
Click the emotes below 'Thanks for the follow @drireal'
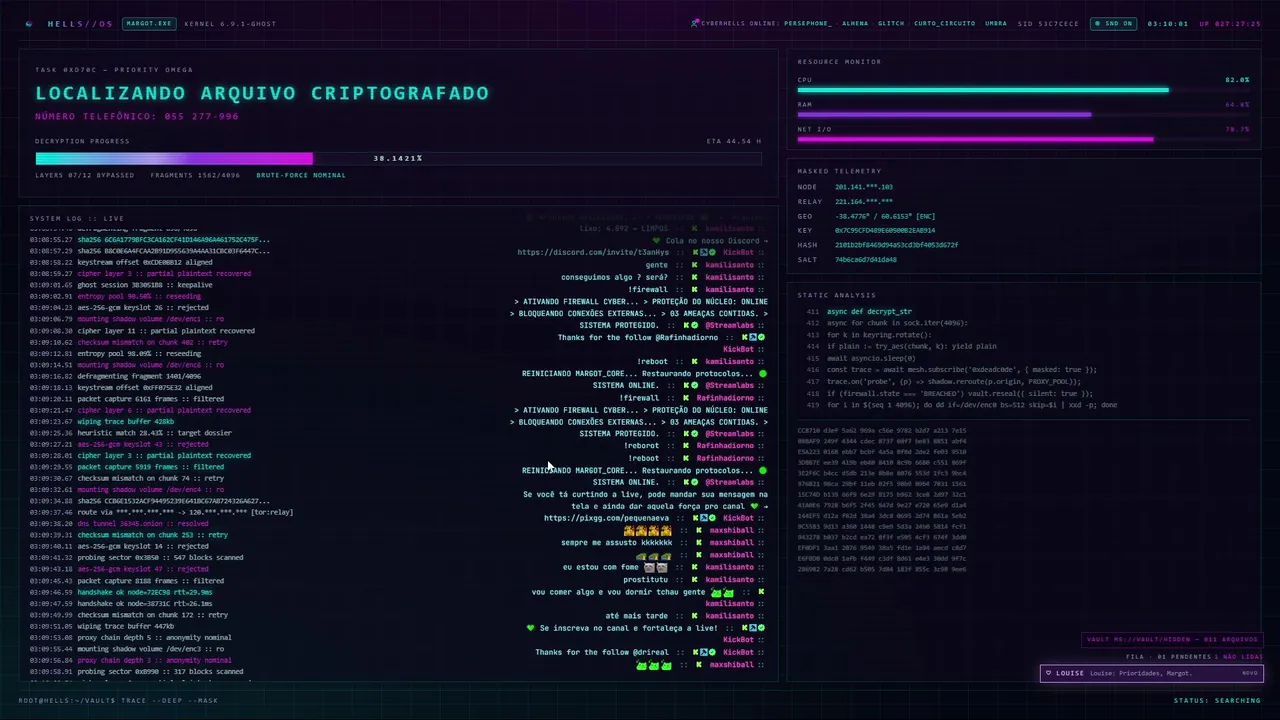click(654, 665)
